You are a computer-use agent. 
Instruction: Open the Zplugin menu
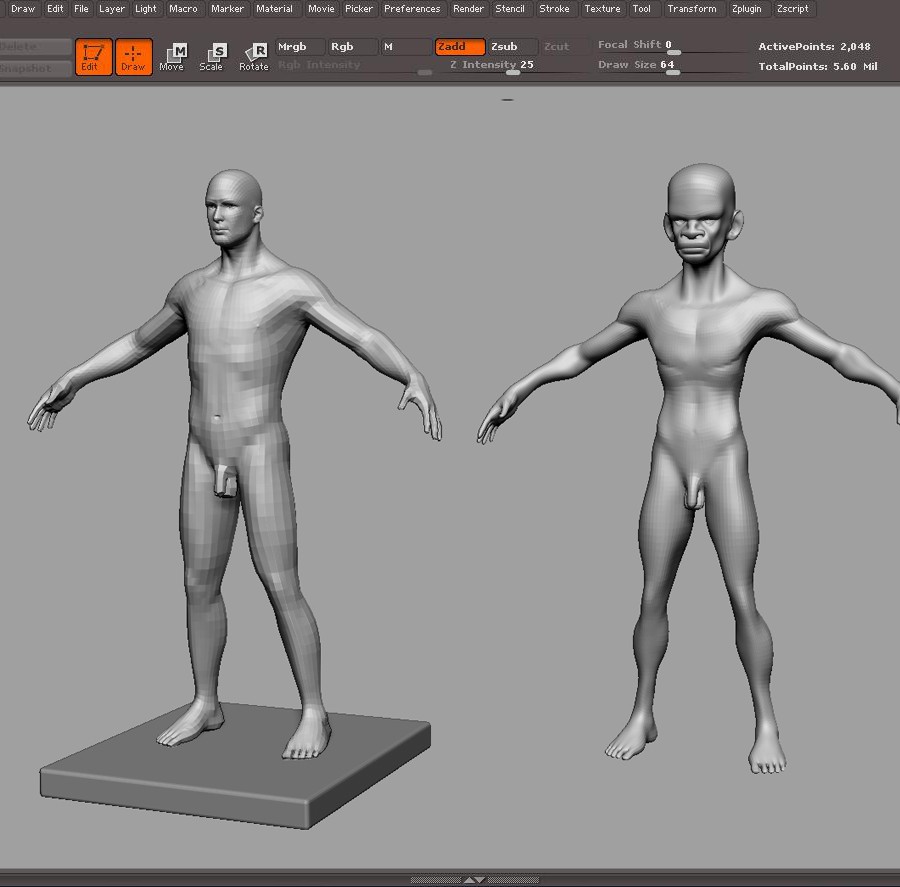tap(745, 9)
